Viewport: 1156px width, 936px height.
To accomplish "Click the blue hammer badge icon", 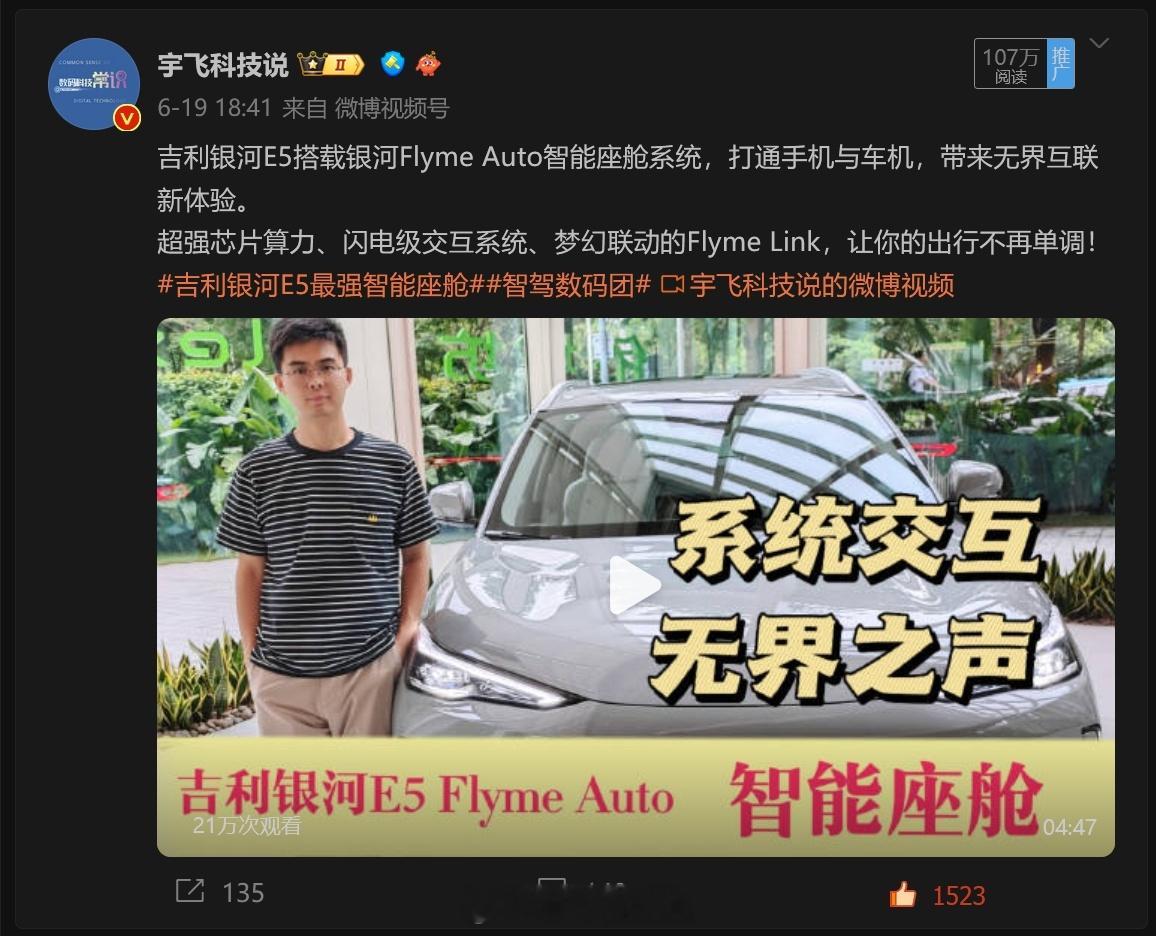I will pyautogui.click(x=392, y=64).
